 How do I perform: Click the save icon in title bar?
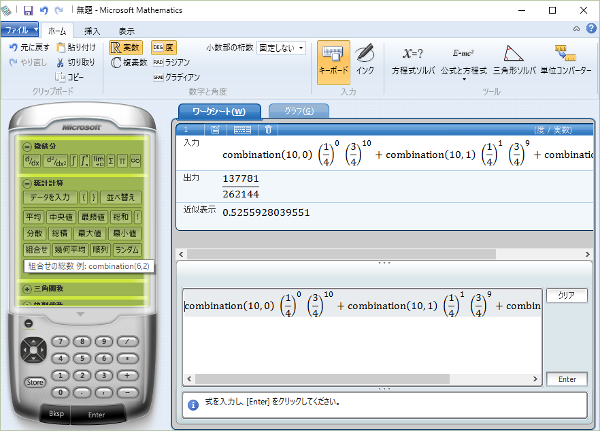pyautogui.click(x=28, y=10)
